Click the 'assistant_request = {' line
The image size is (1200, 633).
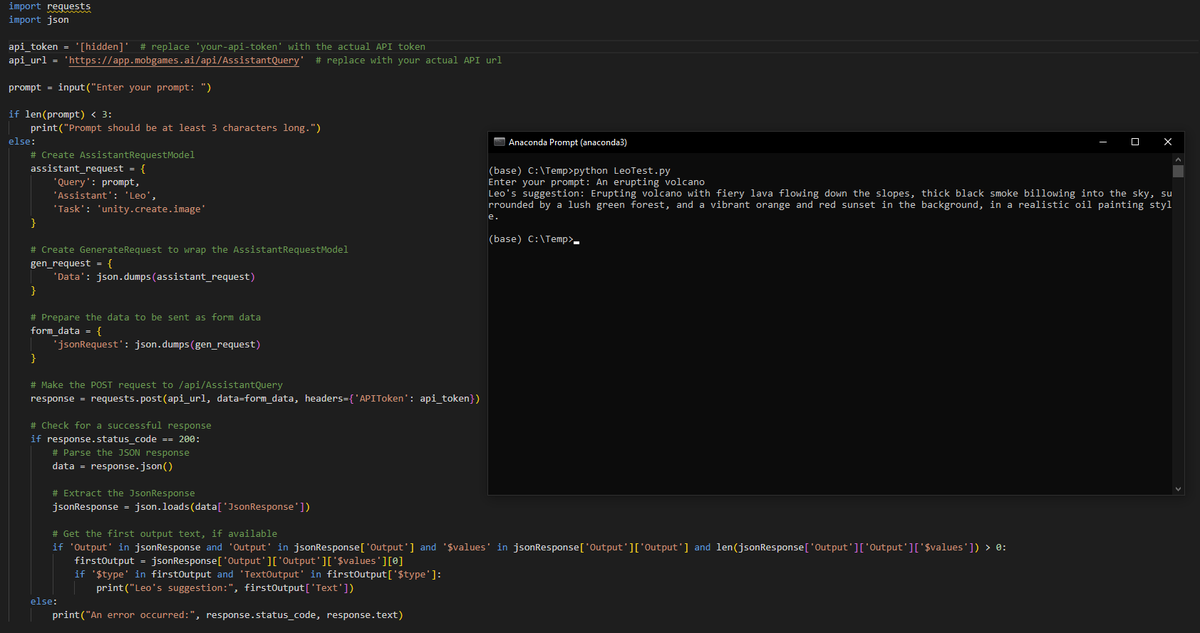click(x=88, y=169)
